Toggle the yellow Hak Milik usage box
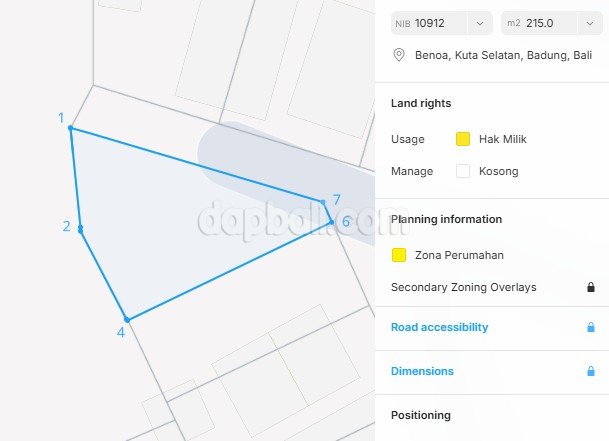The height and width of the screenshot is (441, 609). pos(463,139)
